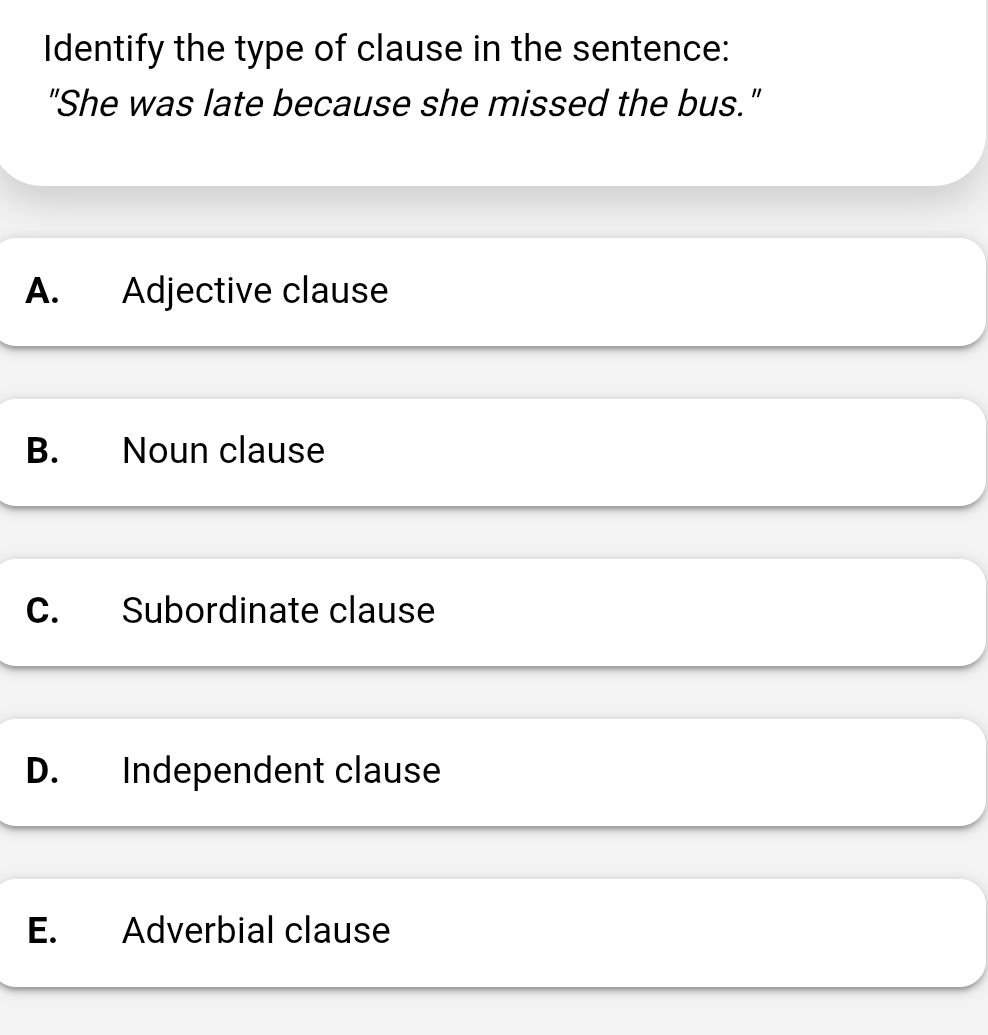This screenshot has height=1035, width=988.
Task: Select answer option E, Adverbial clause
Action: click(x=494, y=931)
